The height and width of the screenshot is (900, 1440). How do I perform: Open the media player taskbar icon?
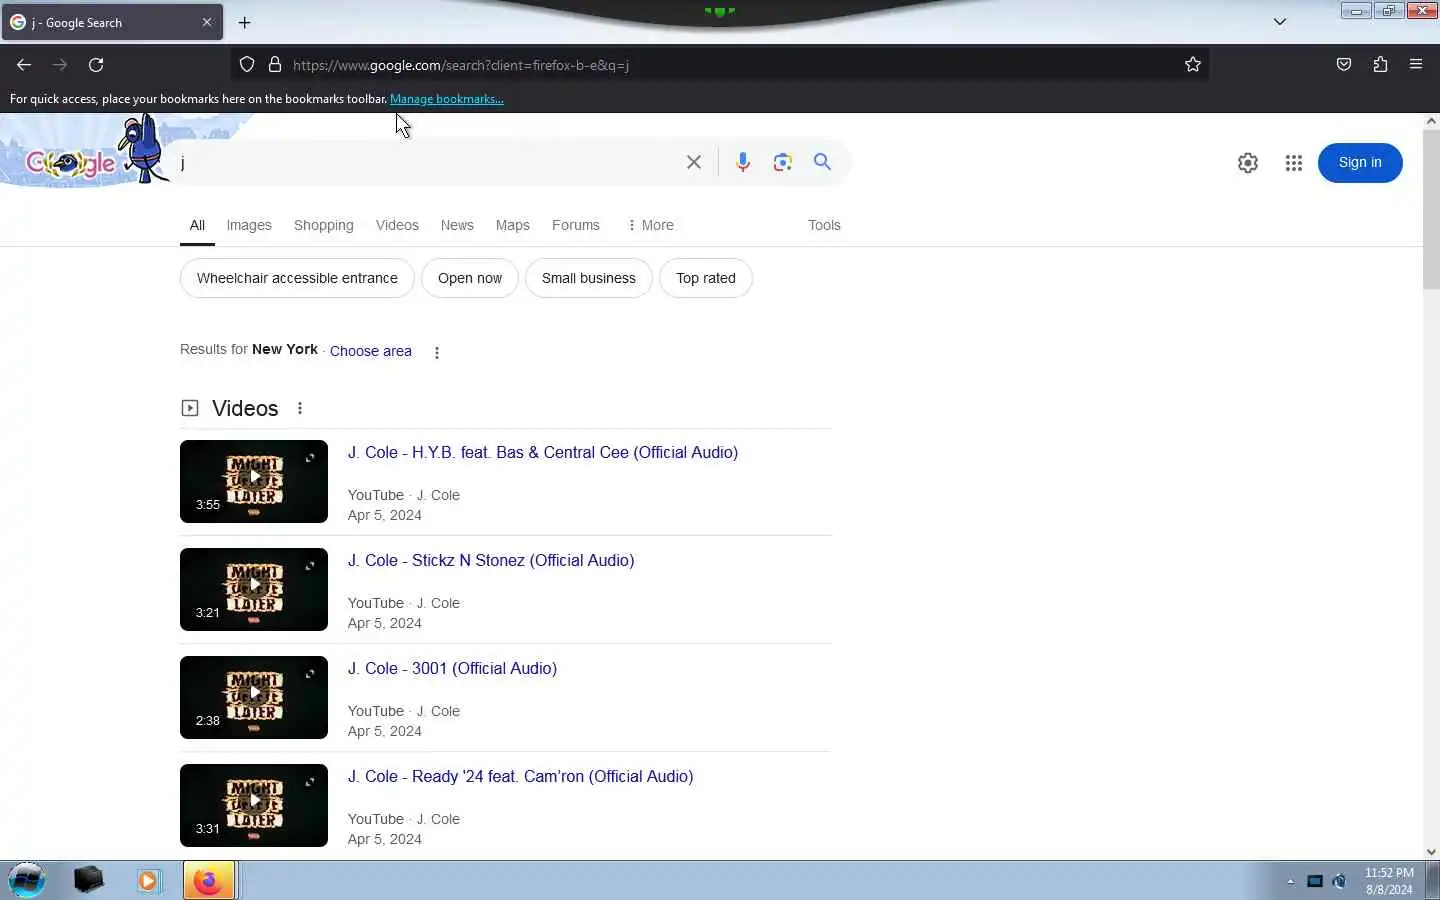pyautogui.click(x=149, y=881)
